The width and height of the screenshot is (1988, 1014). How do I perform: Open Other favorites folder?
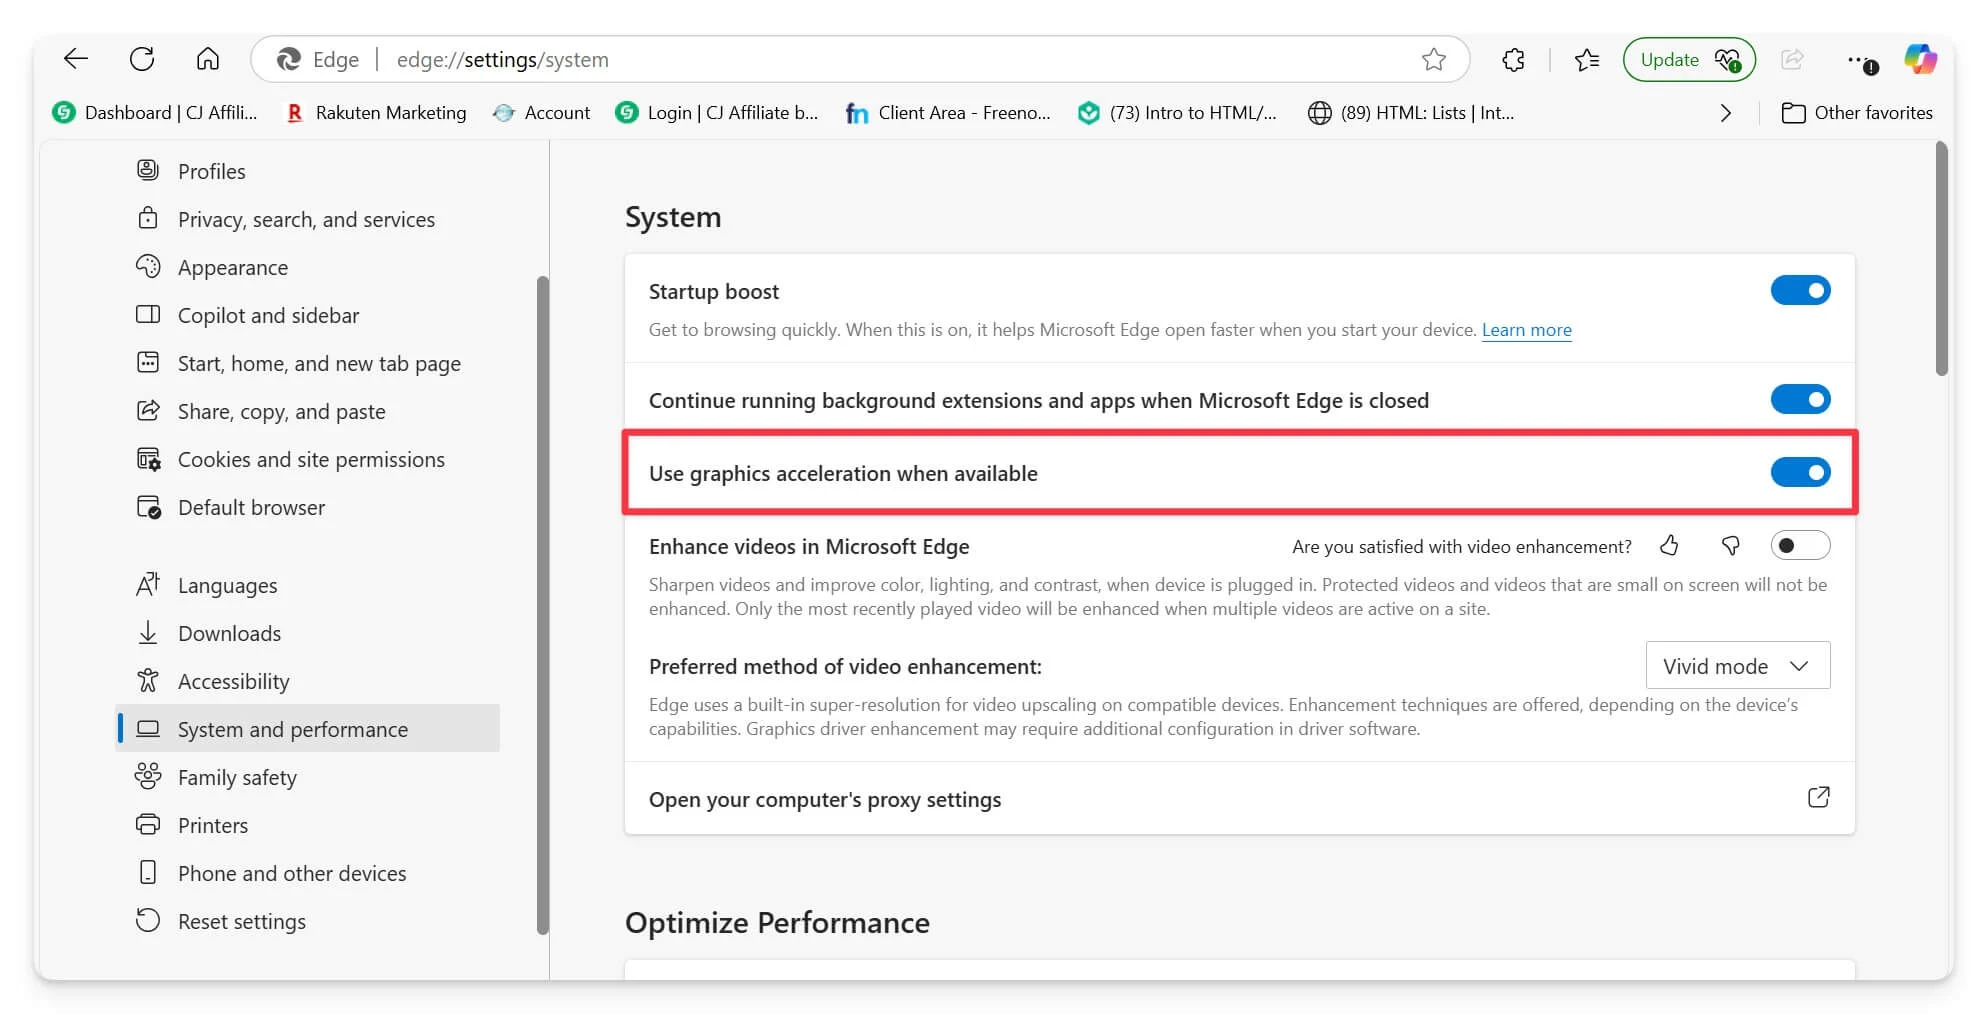point(1857,113)
